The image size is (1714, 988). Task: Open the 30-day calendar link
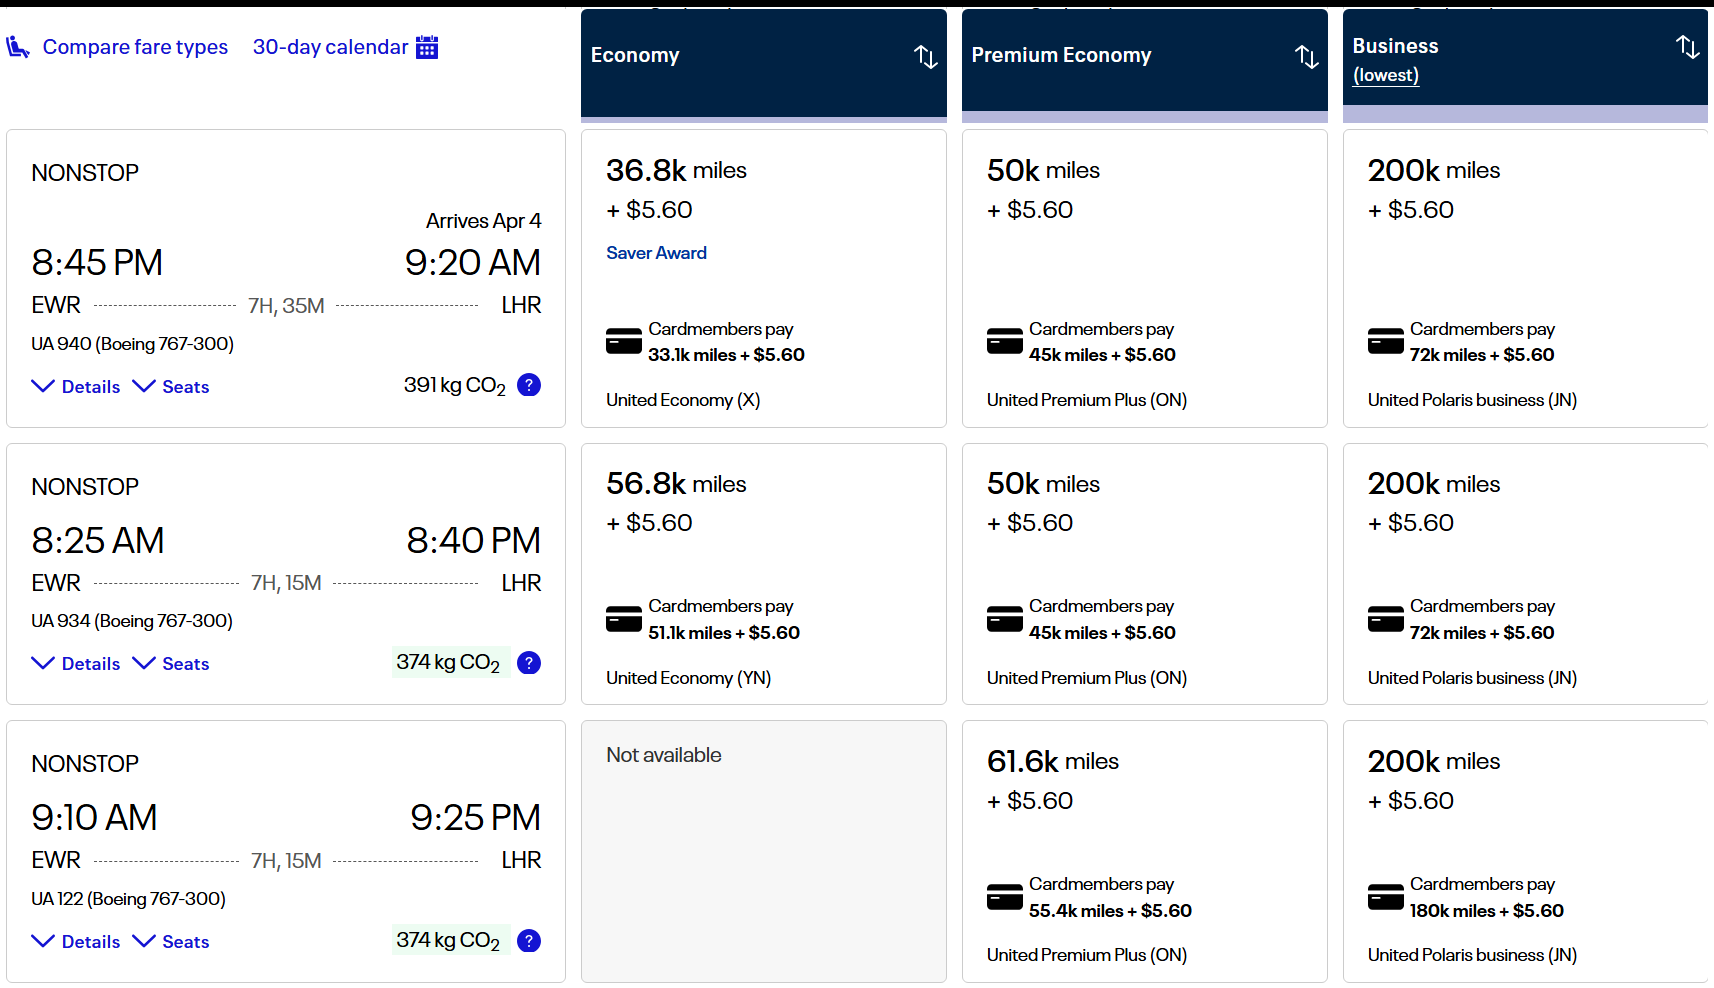coord(330,47)
